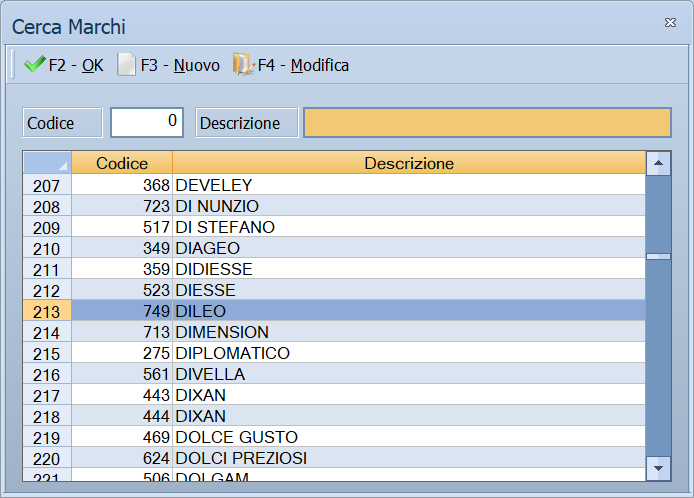Click the folder Modifica icon
The width and height of the screenshot is (694, 498).
[x=243, y=65]
